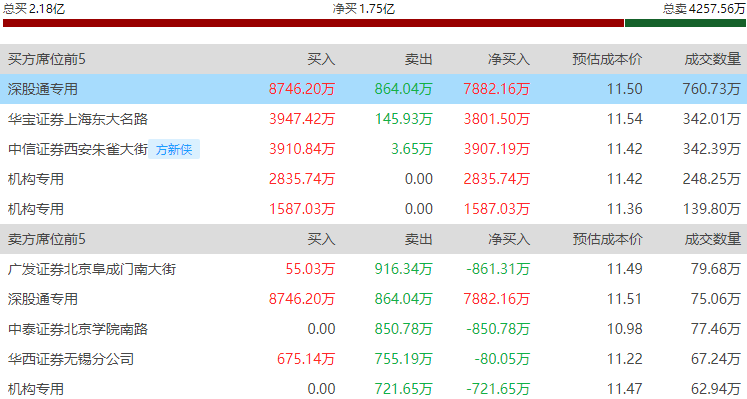Open 华西证券无锡分公司 seat
Viewport: 747px width, 399px height.
pyautogui.click(x=71, y=359)
